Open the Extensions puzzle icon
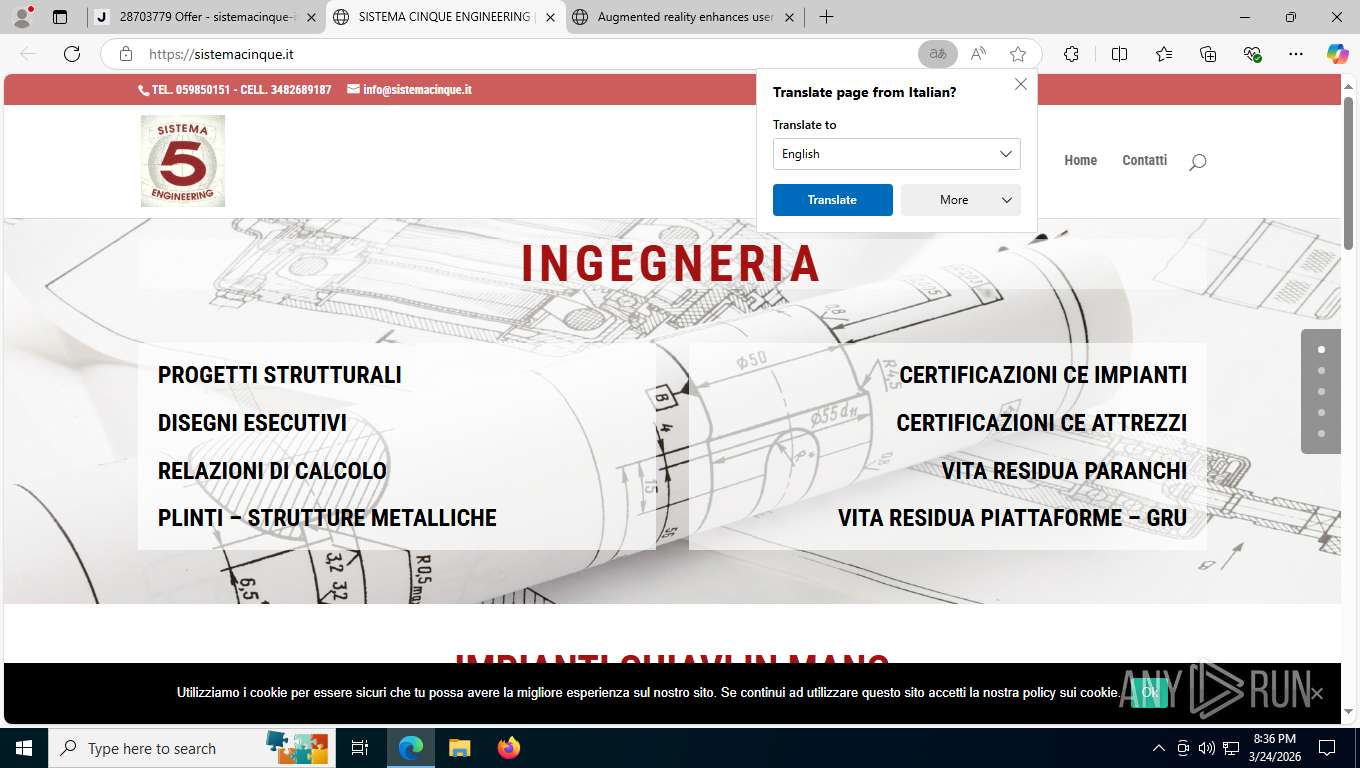The height and width of the screenshot is (768, 1360). coord(1071,54)
